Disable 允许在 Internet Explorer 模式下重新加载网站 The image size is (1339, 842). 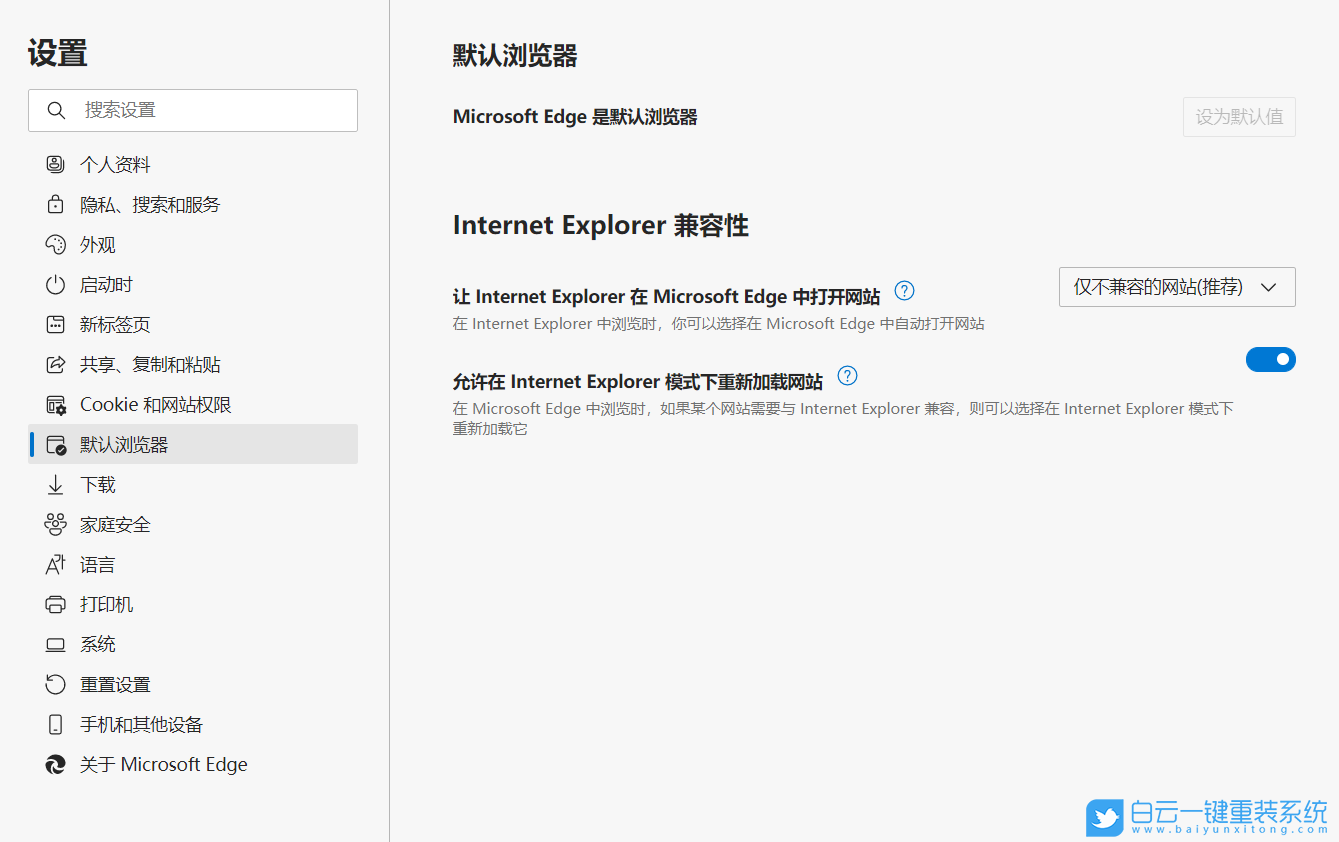1271,359
